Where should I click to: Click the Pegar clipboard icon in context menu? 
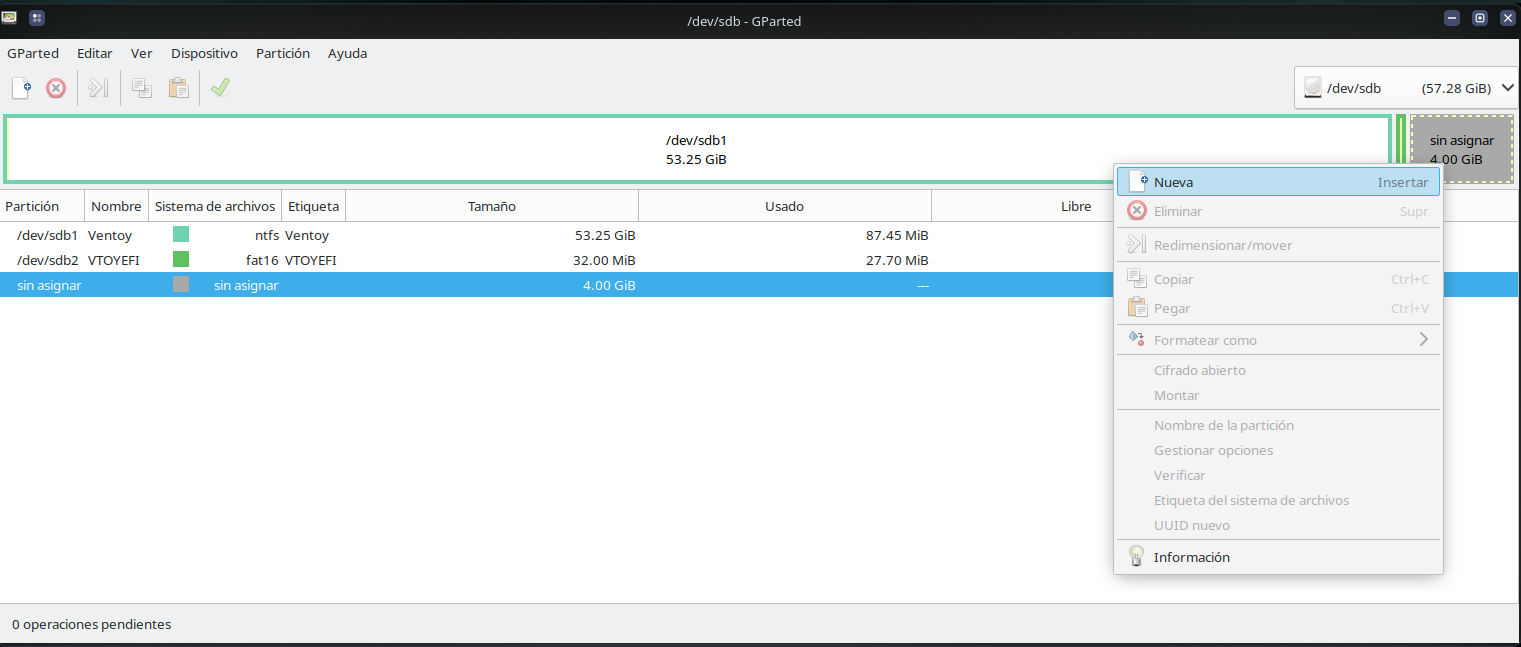point(1137,308)
